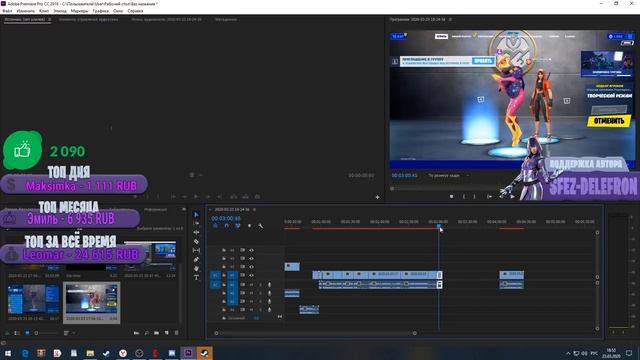Open the Эпизод menu

[60, 11]
